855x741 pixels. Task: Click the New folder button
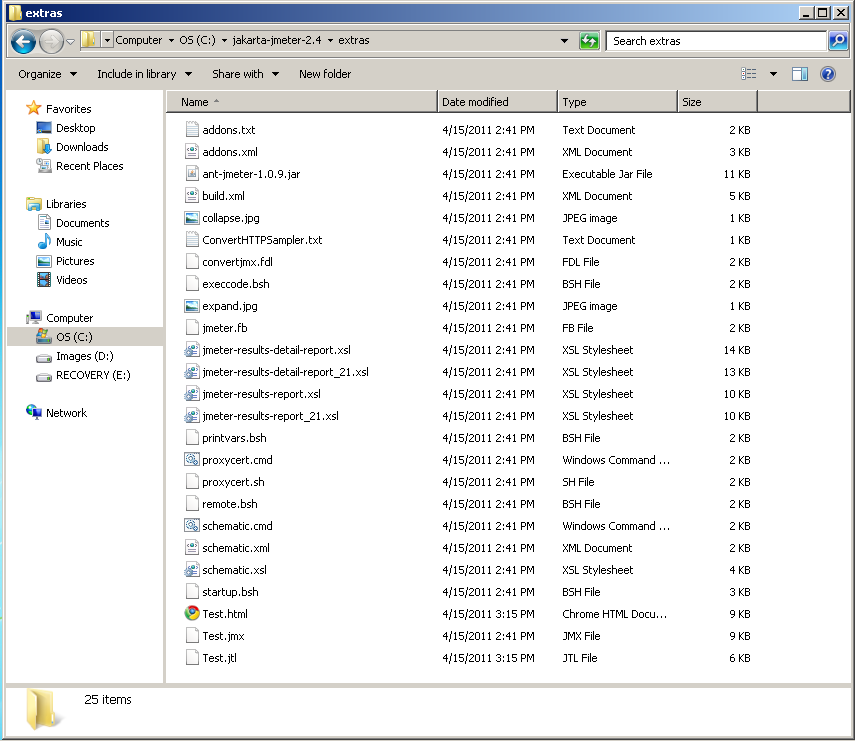[324, 74]
